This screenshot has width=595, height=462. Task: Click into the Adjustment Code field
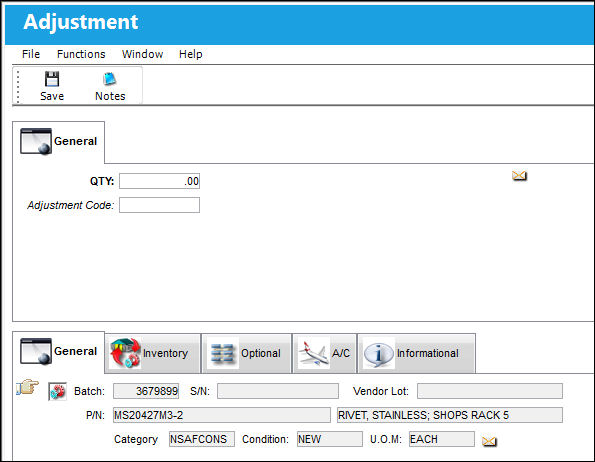pyautogui.click(x=159, y=205)
